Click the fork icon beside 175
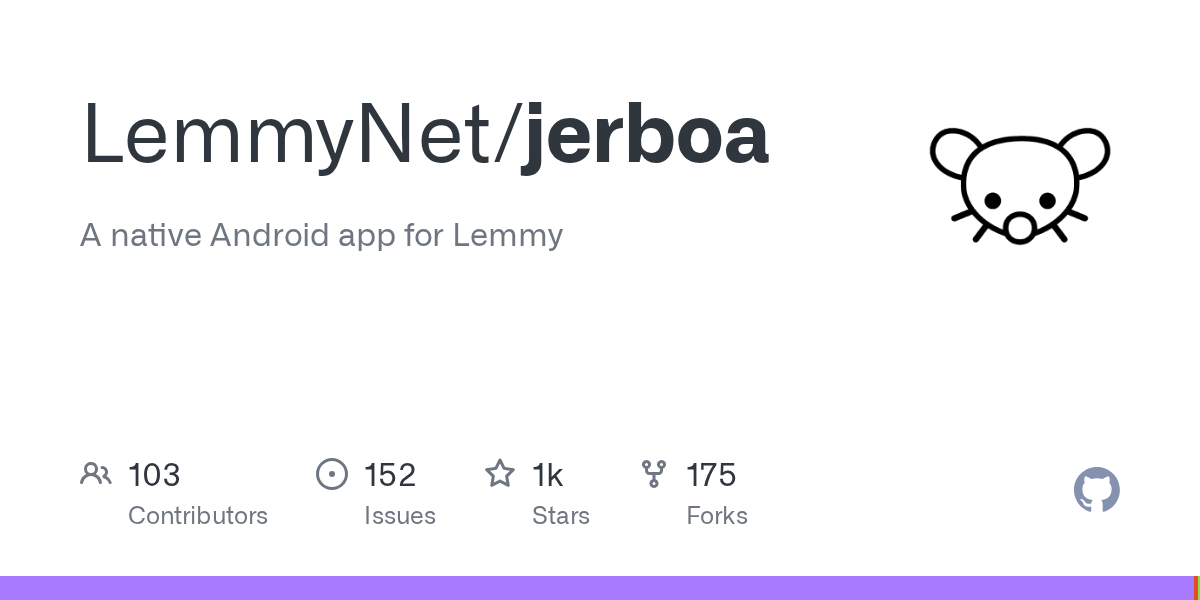Image resolution: width=1200 pixels, height=600 pixels. coord(654,474)
